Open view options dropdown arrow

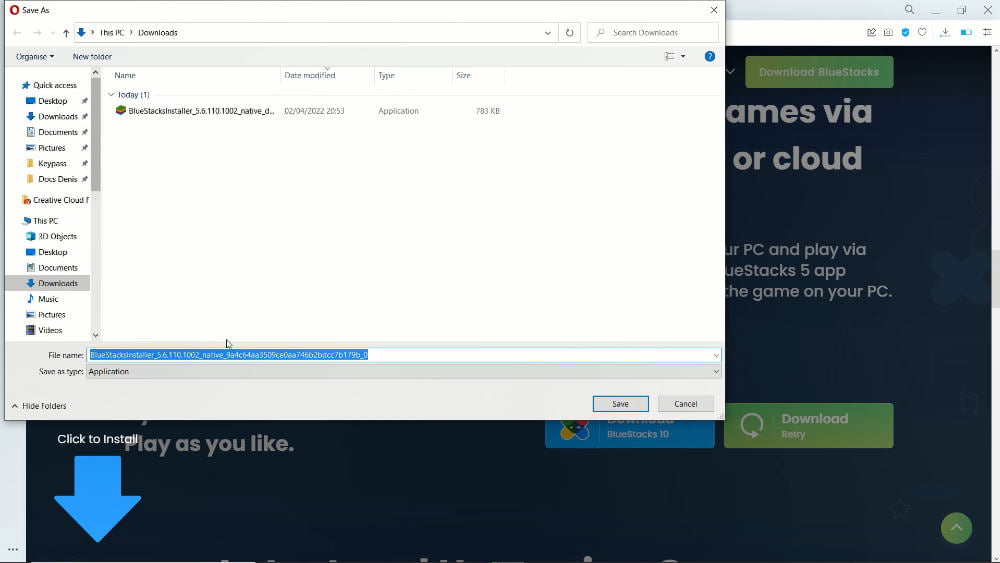point(683,56)
